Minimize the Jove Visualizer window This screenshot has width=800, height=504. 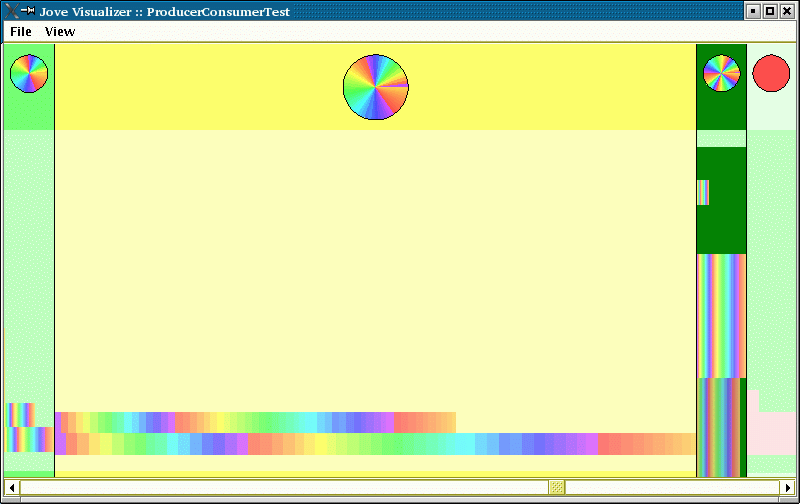pos(753,11)
